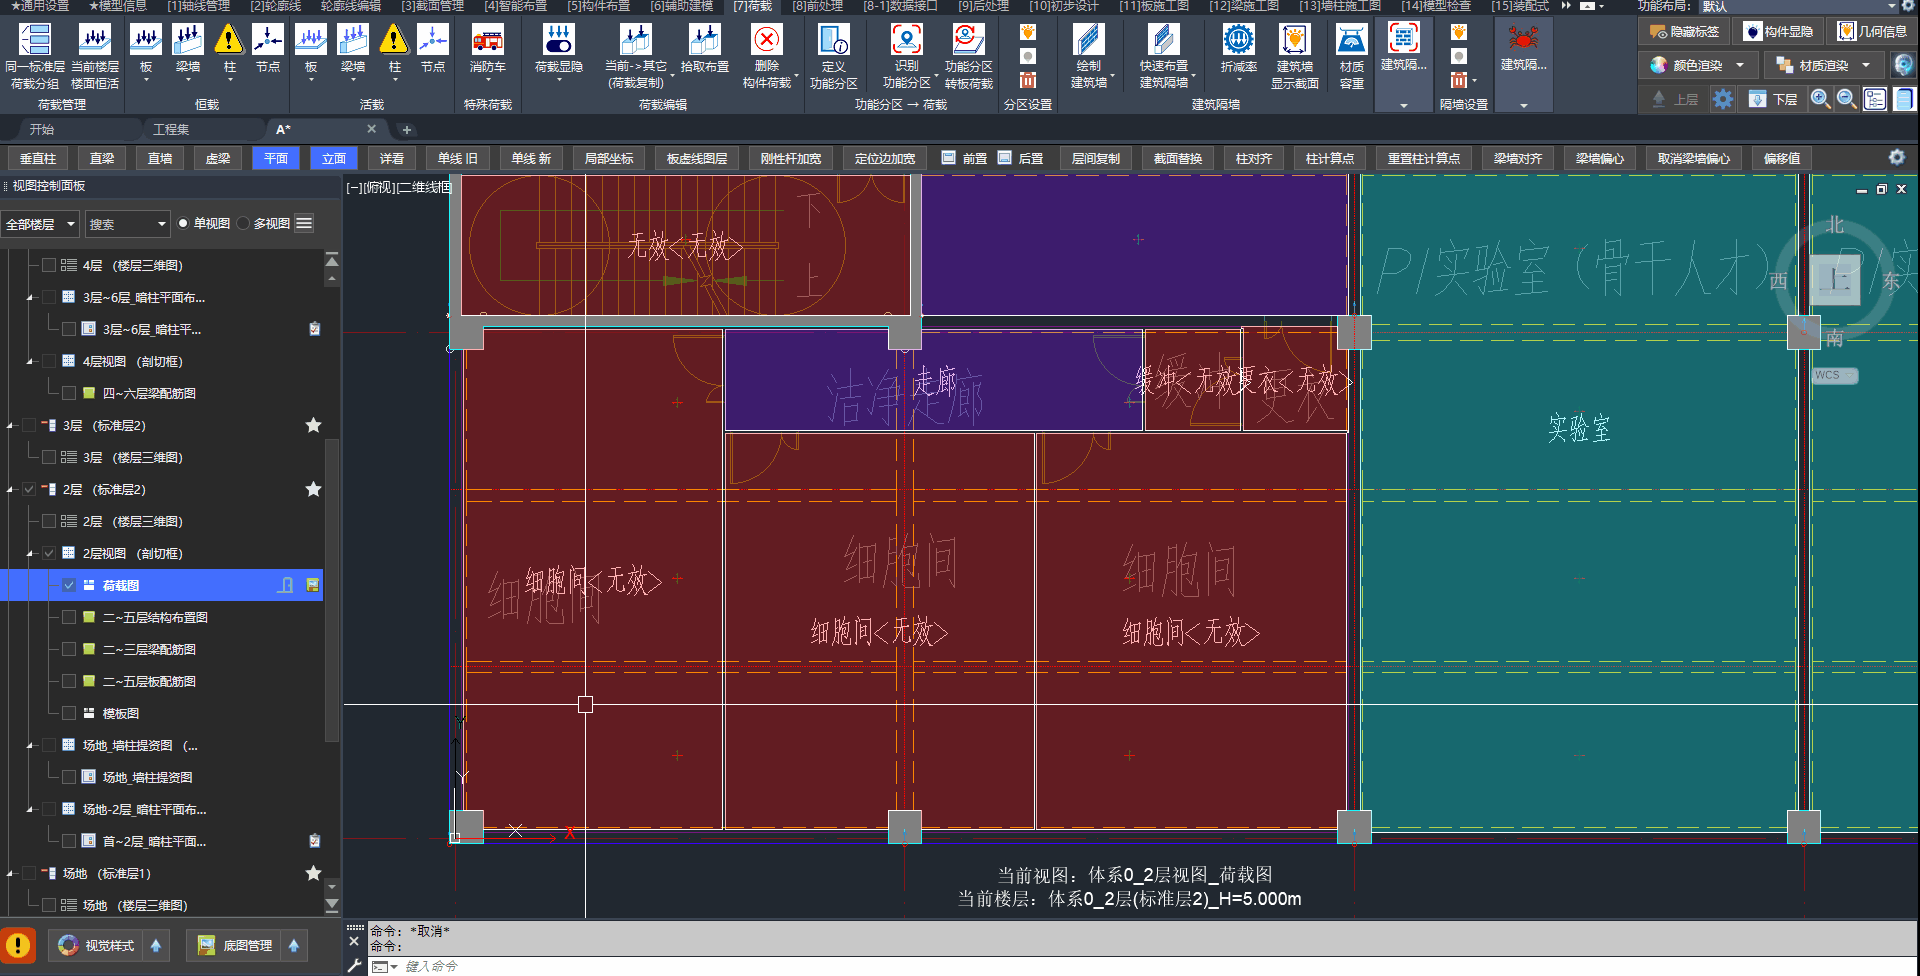This screenshot has height=976, width=1920.
Task: Switch to the [8]前处理 ribbon tab
Action: [x=817, y=6]
